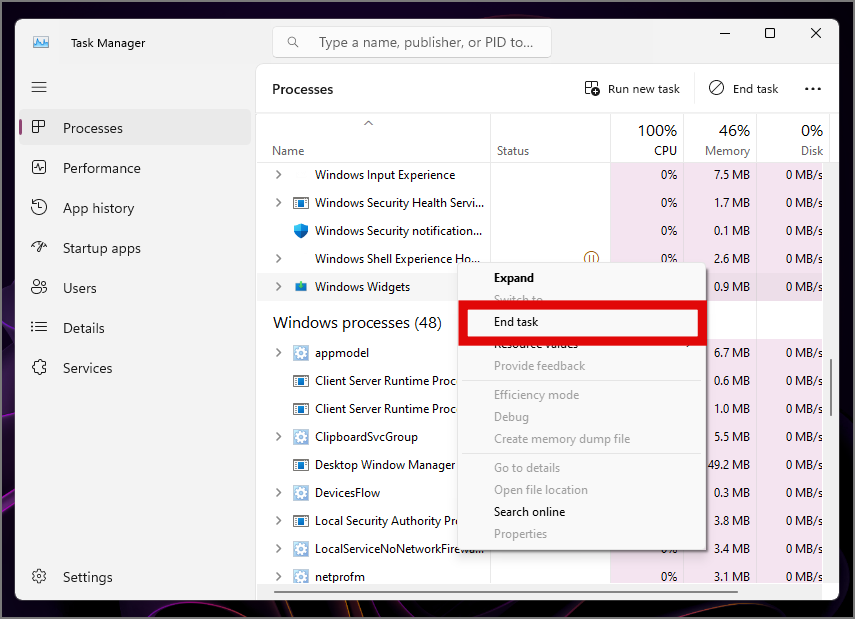This screenshot has height=619, width=855.
Task: Choose Expand in the context menu
Action: (x=582, y=278)
